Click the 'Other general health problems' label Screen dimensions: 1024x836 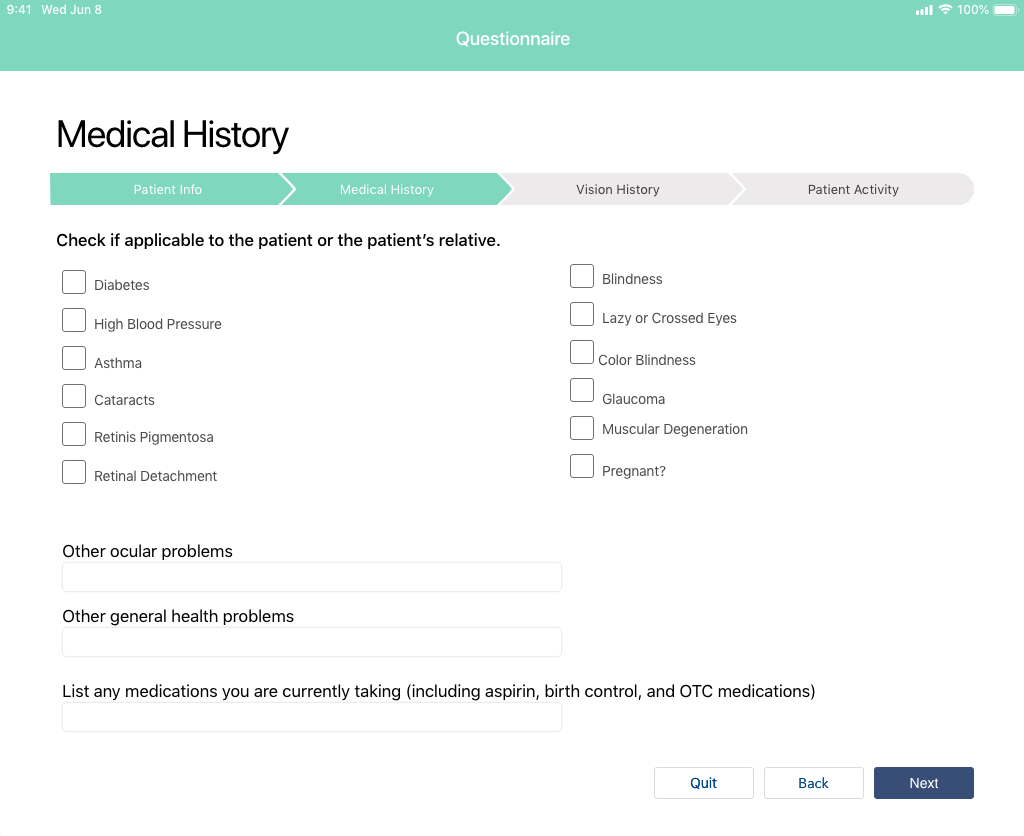(178, 617)
